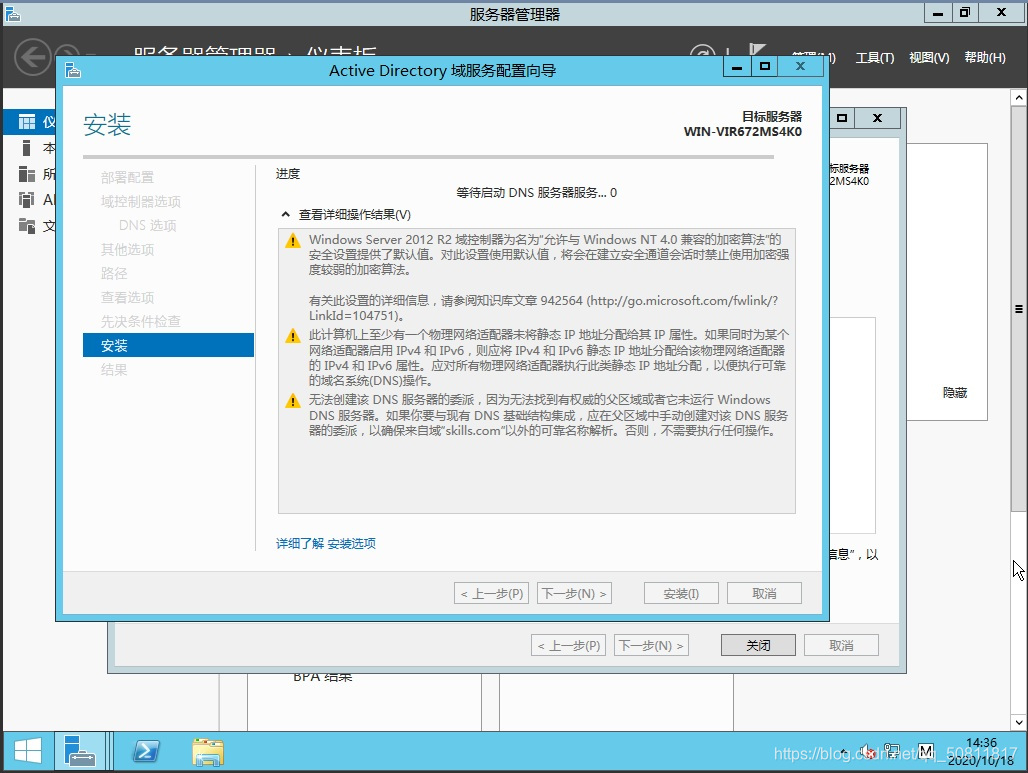This screenshot has width=1028, height=773.
Task: Select the 先决条件检查 wizard step
Action: [x=140, y=321]
